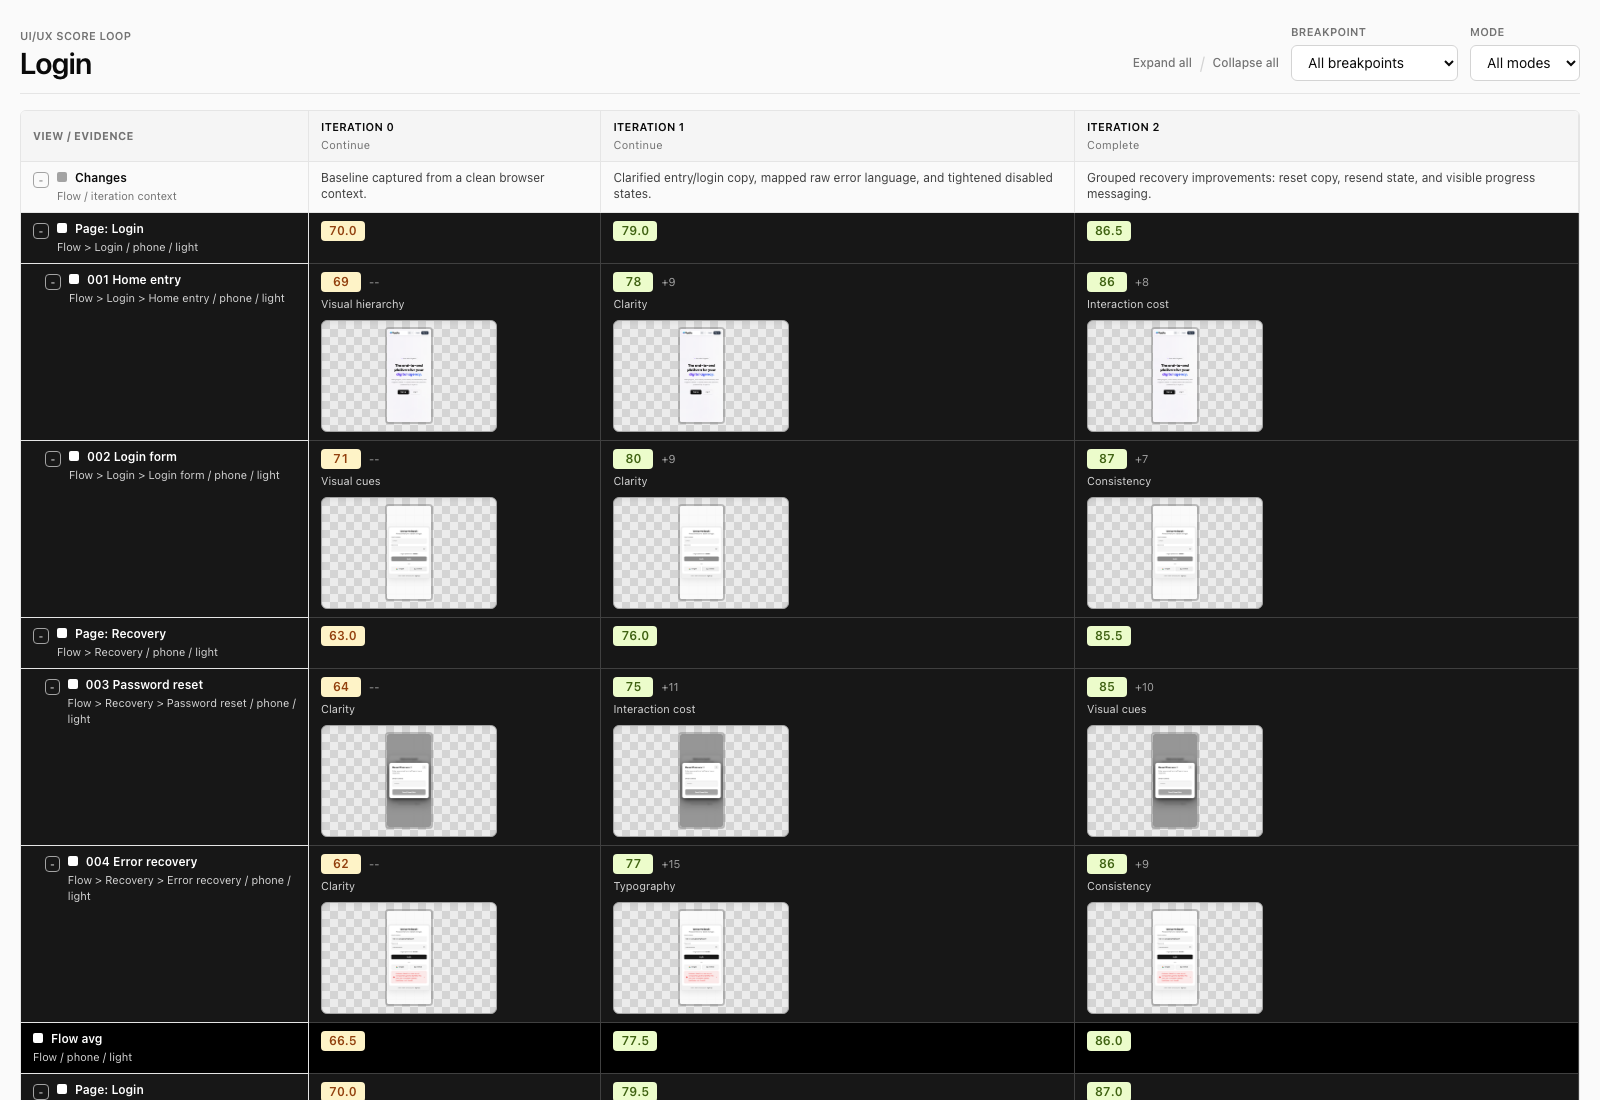Collapse the 003 Password reset row
Screen dimensions: 1600x1100
click(x=52, y=687)
